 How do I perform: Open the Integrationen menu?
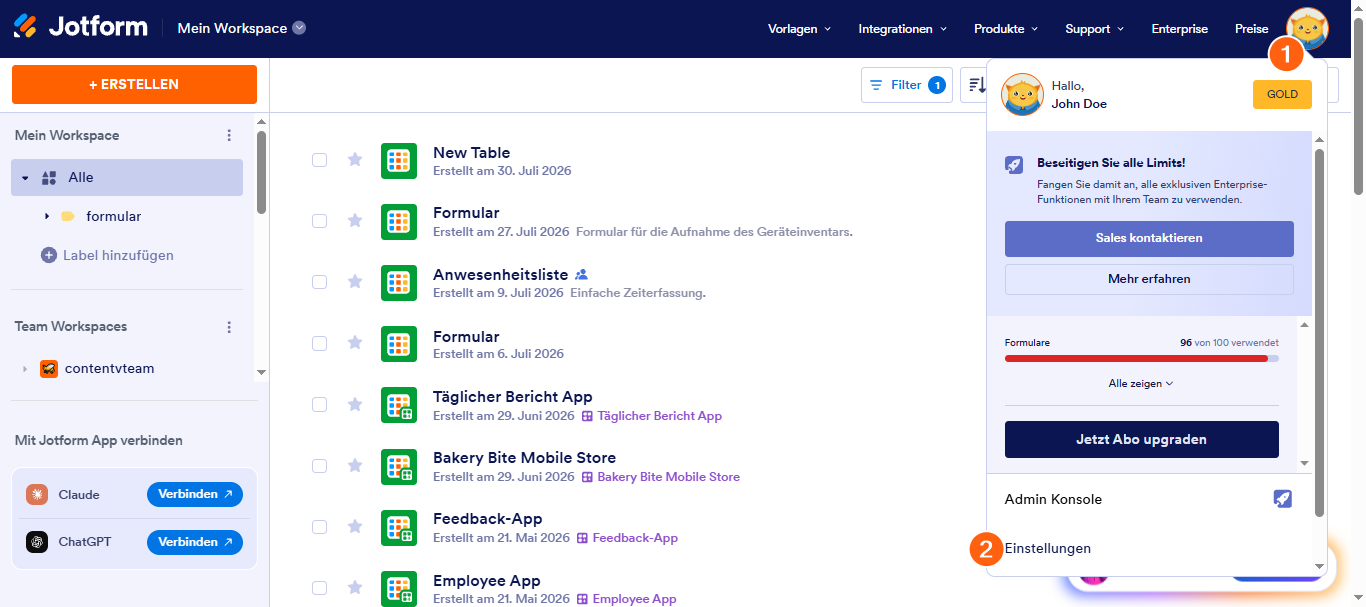pos(903,29)
